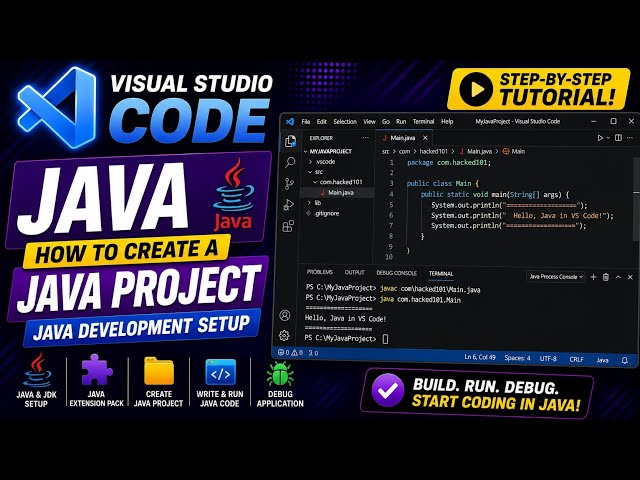640x480 pixels.
Task: Click the src breadcrumb segment
Action: click(x=385, y=151)
